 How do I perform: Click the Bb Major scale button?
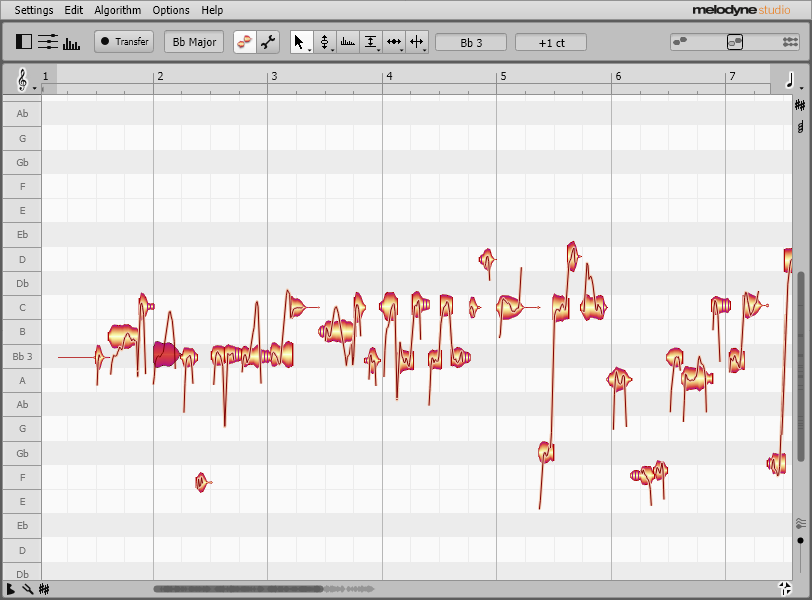pyautogui.click(x=194, y=42)
